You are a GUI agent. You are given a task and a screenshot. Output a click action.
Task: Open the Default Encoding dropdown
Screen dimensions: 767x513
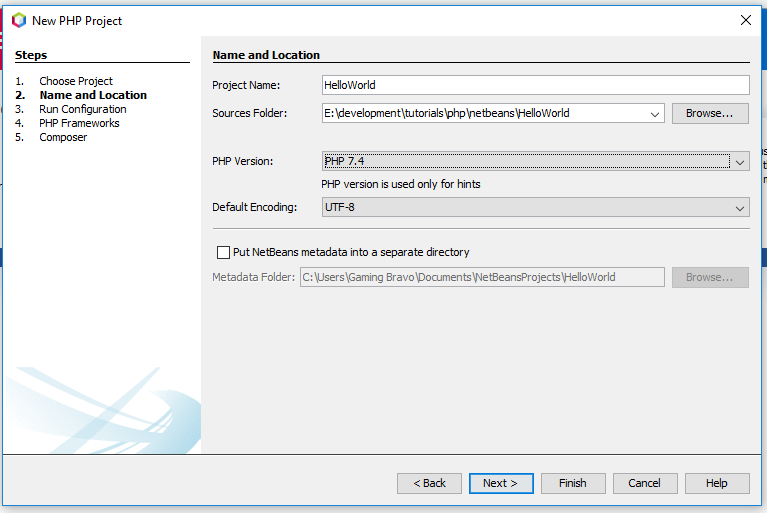click(x=536, y=207)
